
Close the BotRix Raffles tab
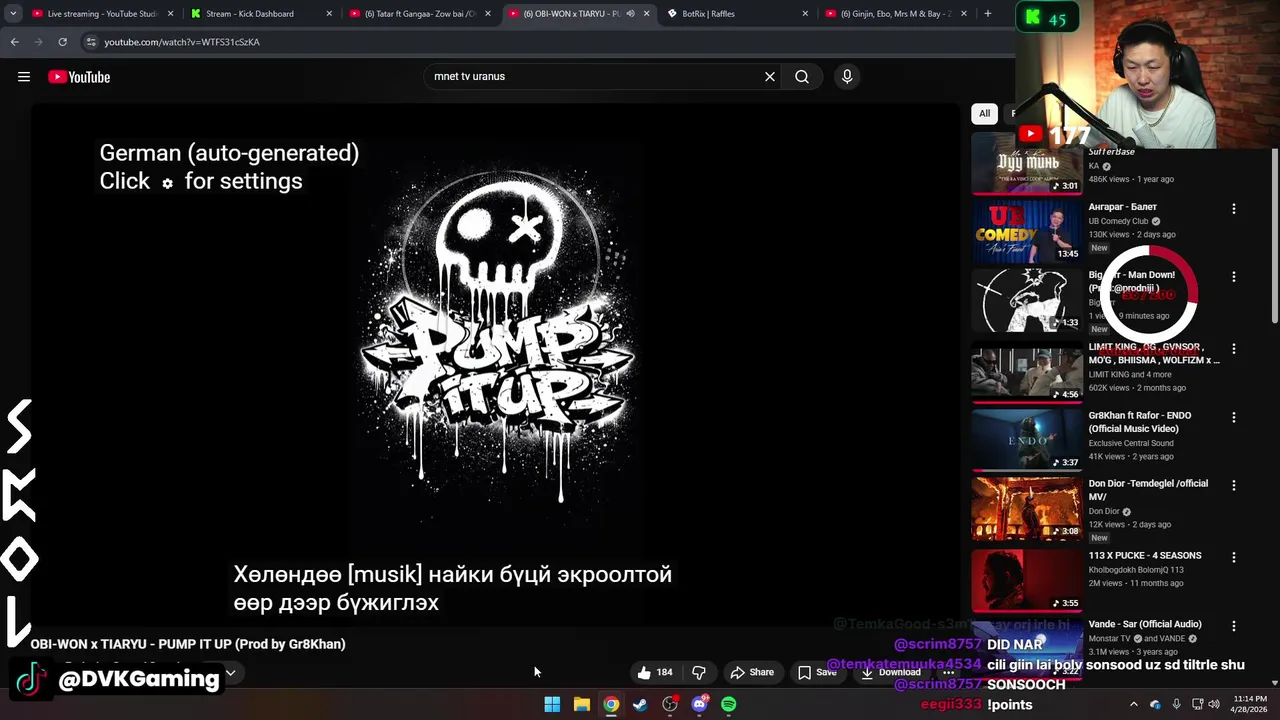click(805, 14)
